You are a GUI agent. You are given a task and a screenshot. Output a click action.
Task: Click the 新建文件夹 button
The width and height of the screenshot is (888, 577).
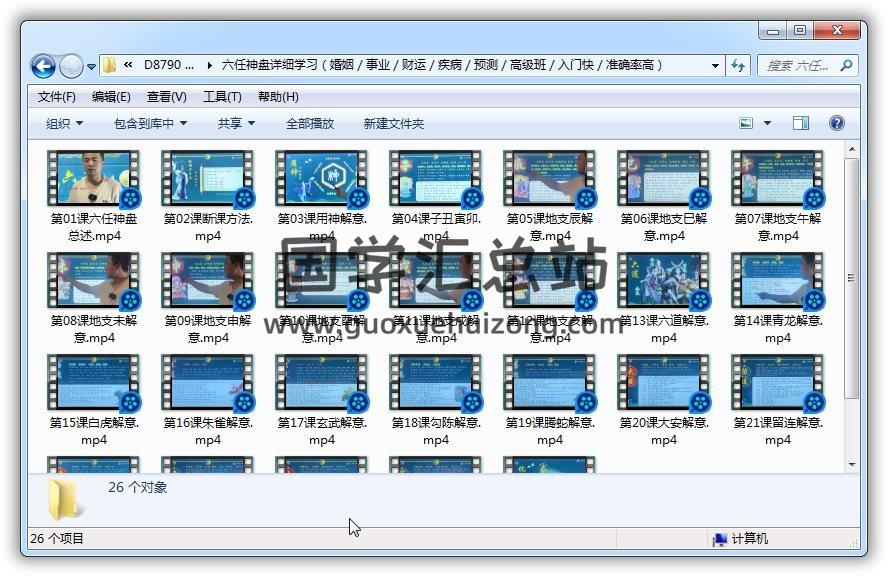pos(394,123)
